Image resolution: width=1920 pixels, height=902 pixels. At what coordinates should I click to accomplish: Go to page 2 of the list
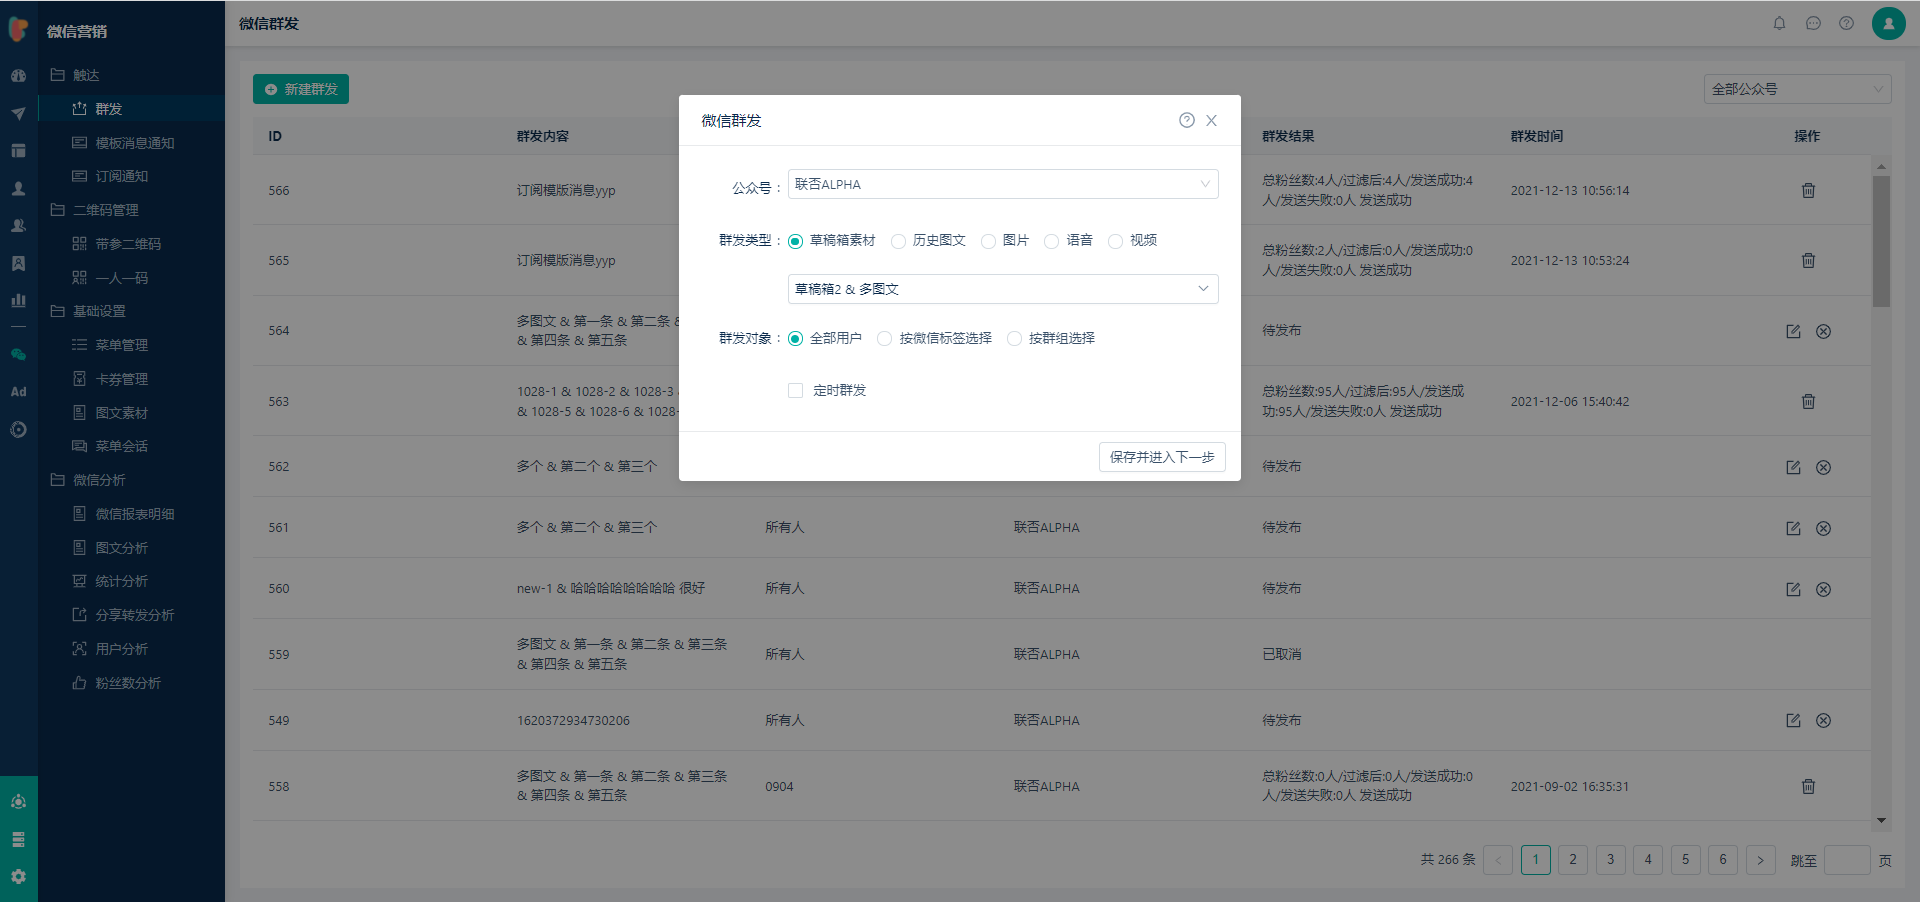(1573, 860)
